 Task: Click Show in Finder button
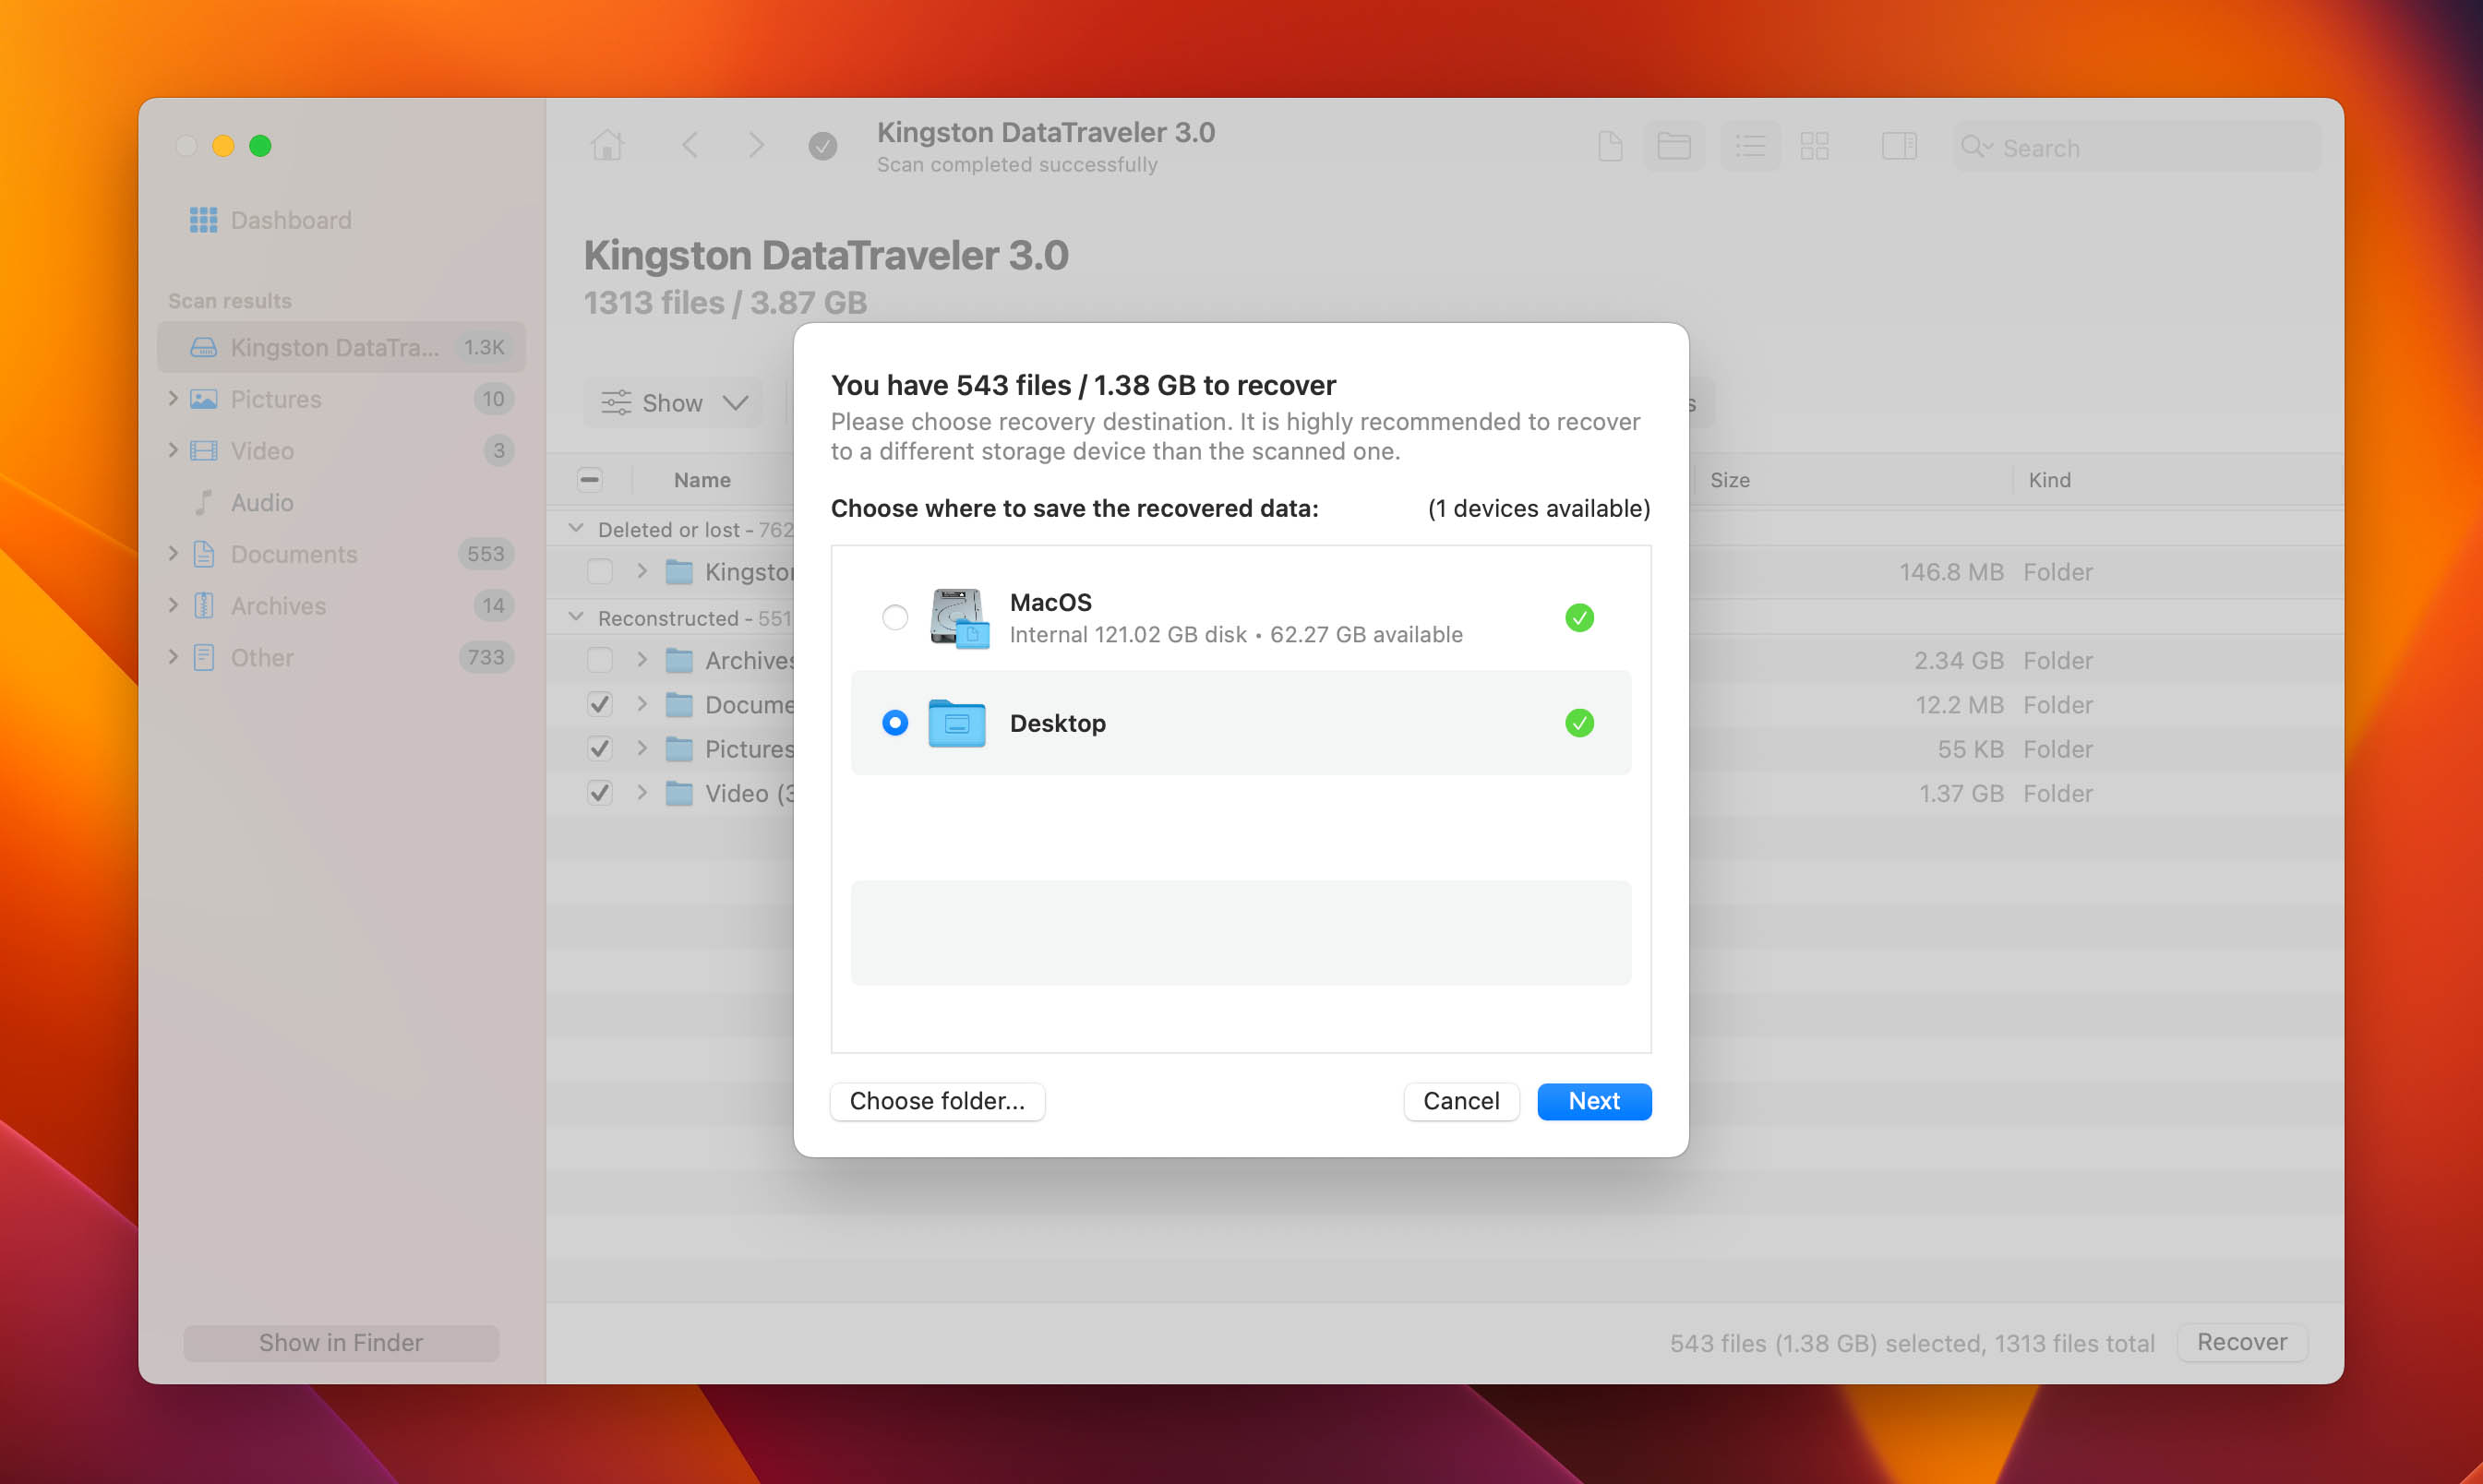tap(341, 1342)
